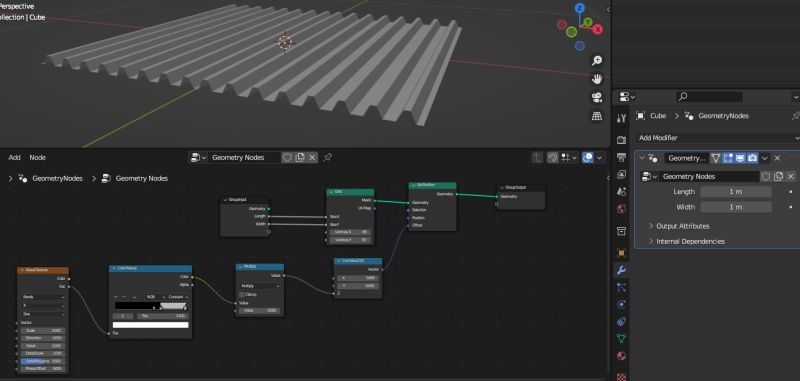Toggle the camera view icon in viewport
Screen dimensions: 800x381
[x=596, y=97]
